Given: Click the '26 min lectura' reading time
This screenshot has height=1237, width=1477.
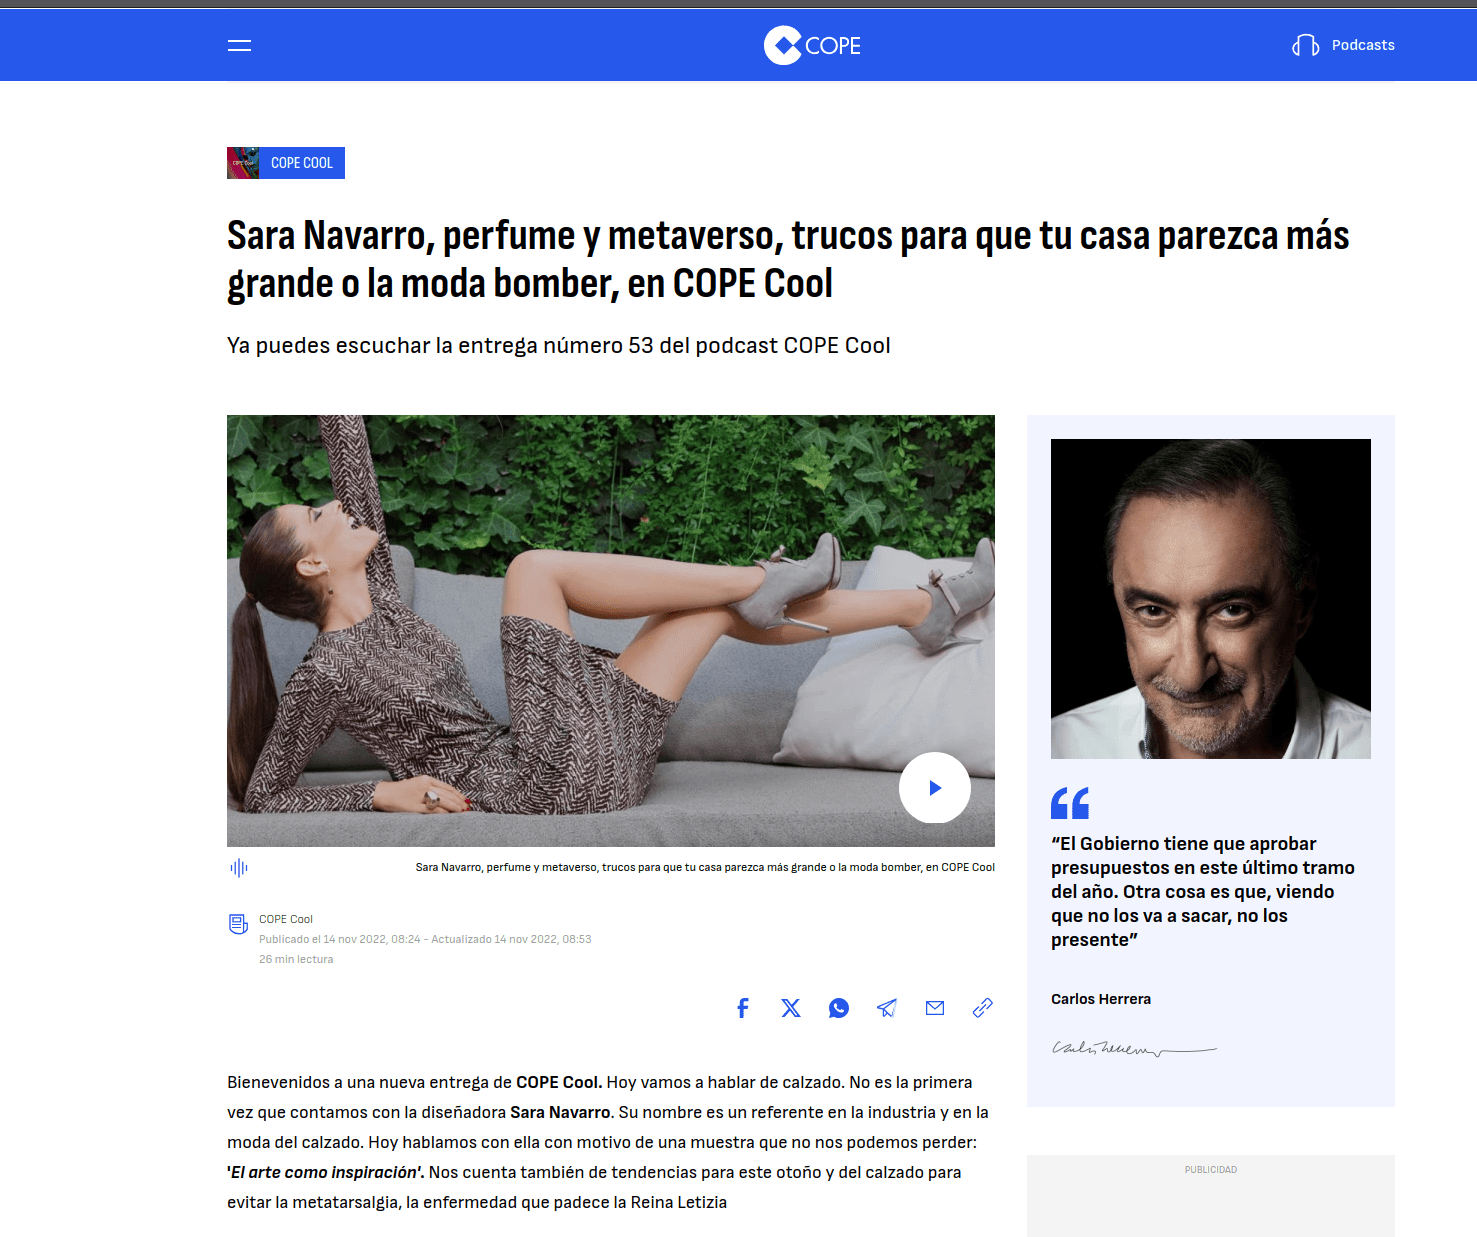Looking at the screenshot, I should 296,959.
